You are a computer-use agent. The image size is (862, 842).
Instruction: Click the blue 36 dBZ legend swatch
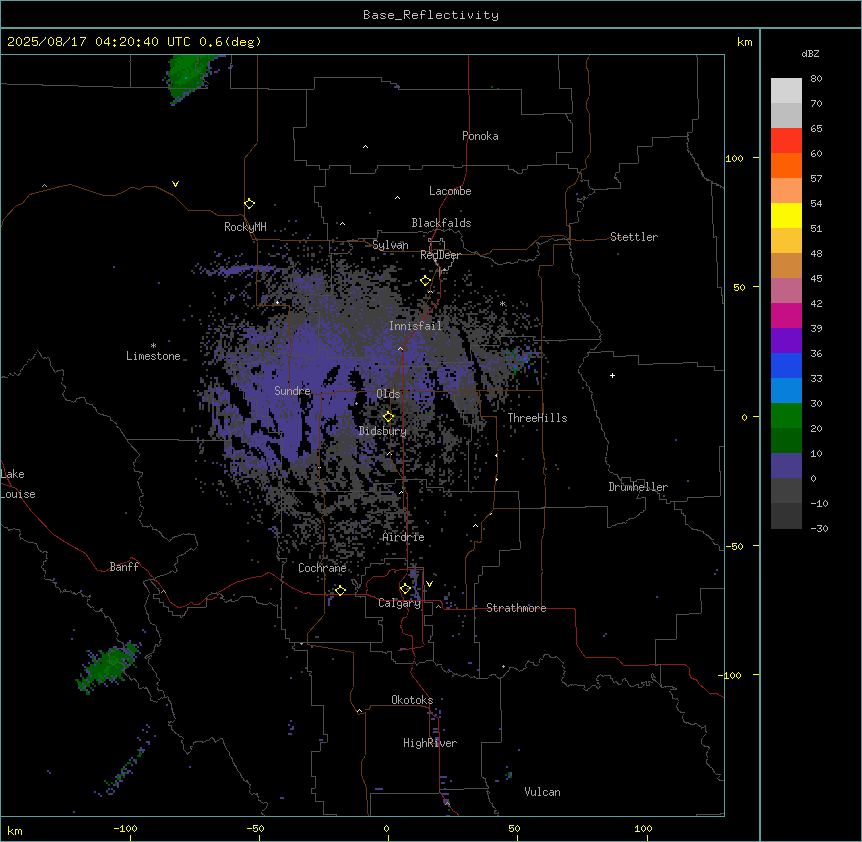tap(786, 365)
